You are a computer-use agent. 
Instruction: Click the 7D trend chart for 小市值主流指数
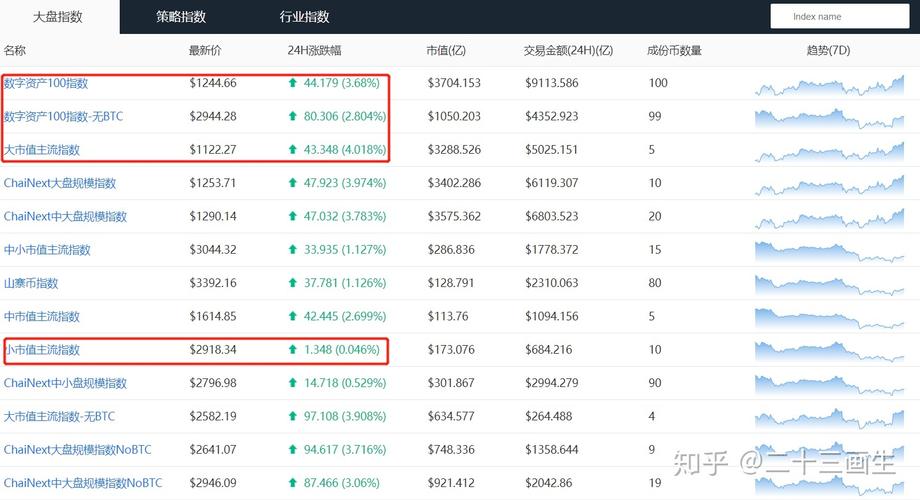click(x=829, y=352)
